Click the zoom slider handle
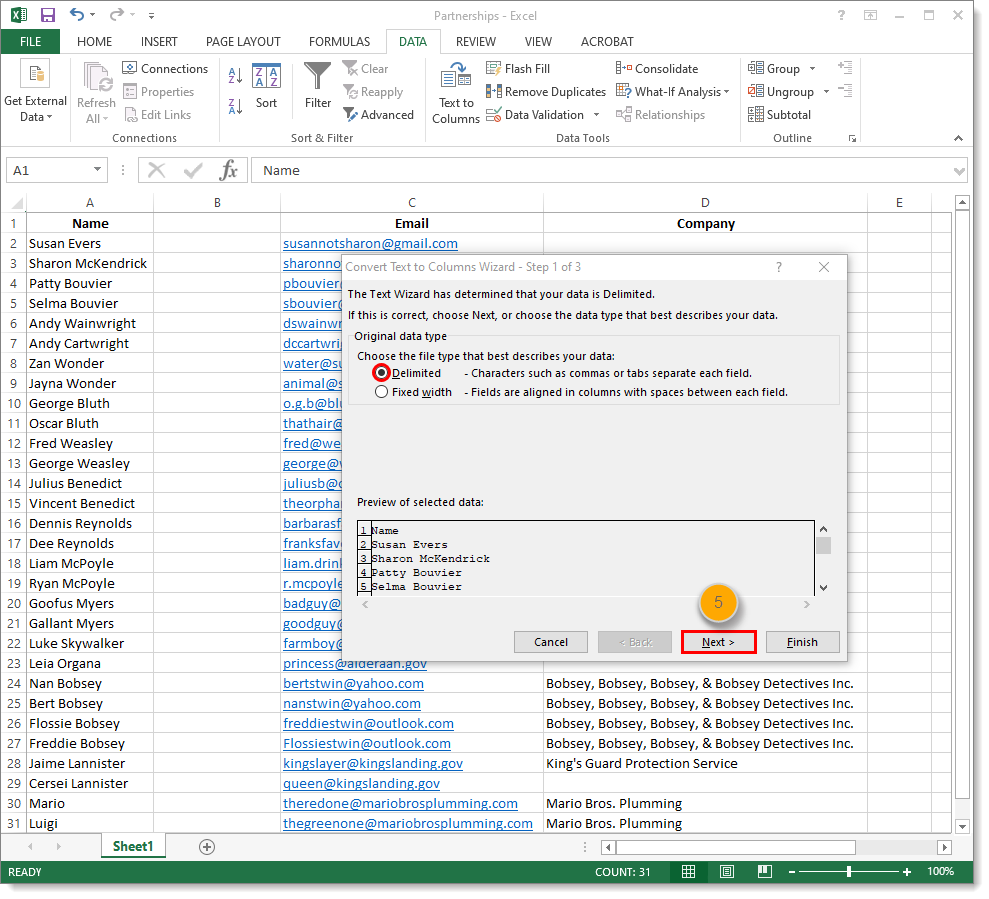Viewport: 989px width, 899px height. click(849, 872)
